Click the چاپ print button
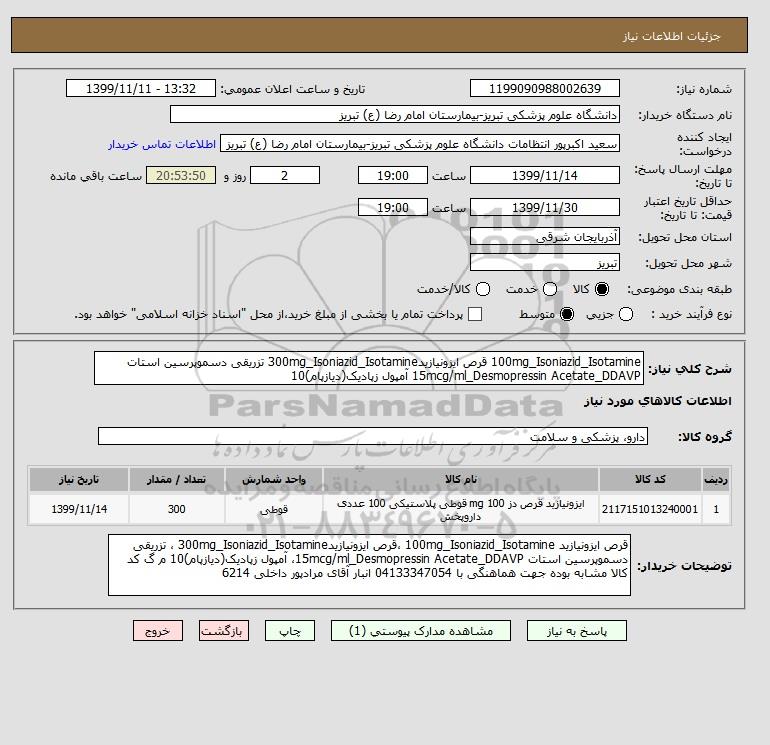The image size is (770, 745). click(290, 631)
